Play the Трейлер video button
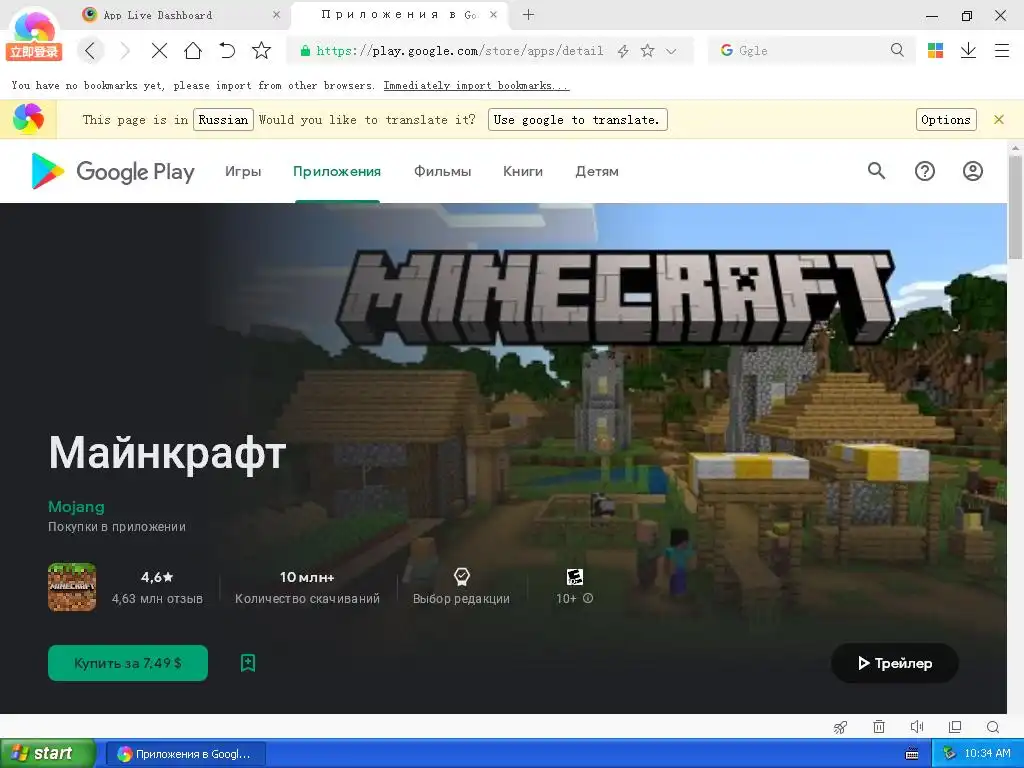Viewport: 1024px width, 768px height. [x=895, y=664]
